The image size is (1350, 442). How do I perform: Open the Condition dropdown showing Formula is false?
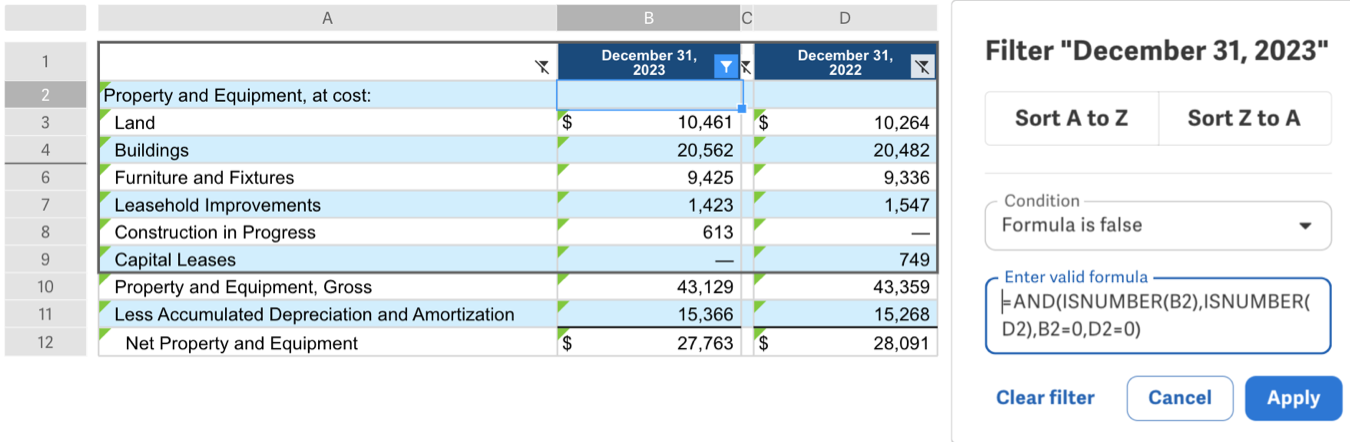pos(1158,226)
